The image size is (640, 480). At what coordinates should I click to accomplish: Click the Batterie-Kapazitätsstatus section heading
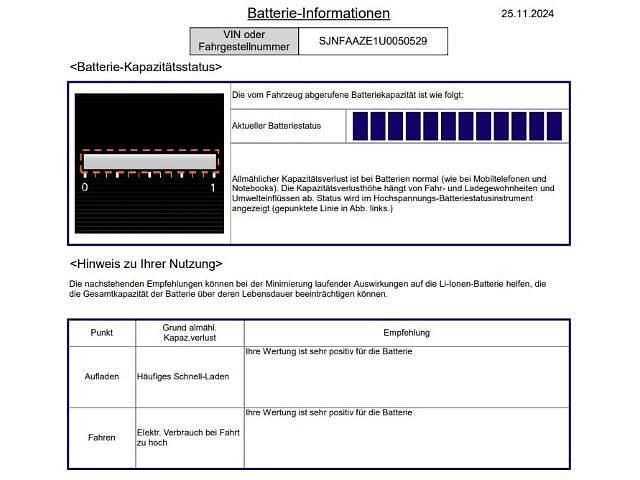pyautogui.click(x=146, y=67)
